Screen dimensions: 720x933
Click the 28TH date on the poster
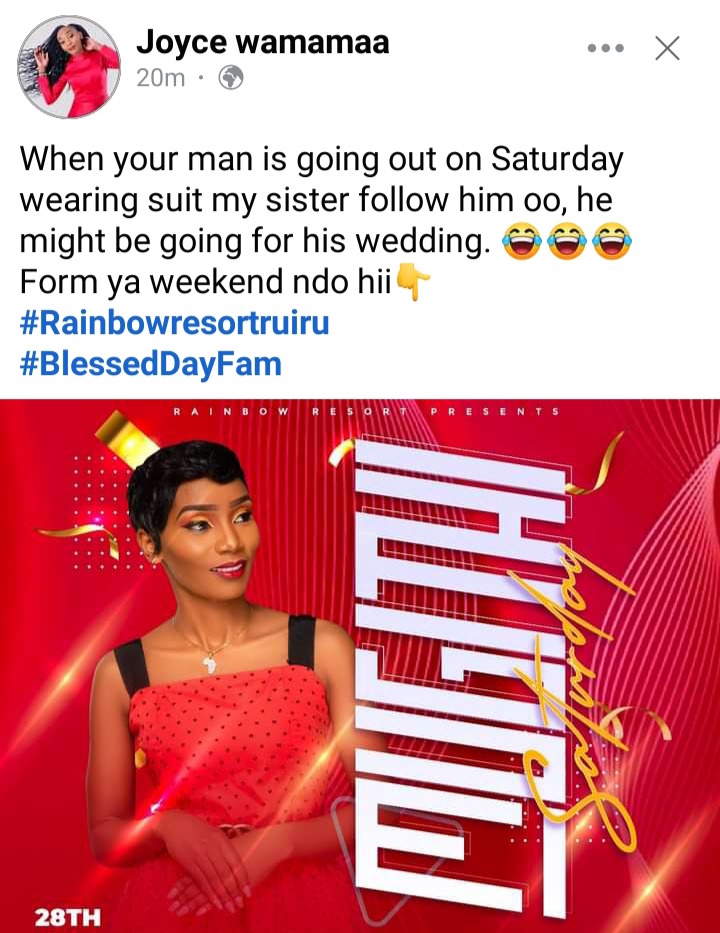[68, 917]
